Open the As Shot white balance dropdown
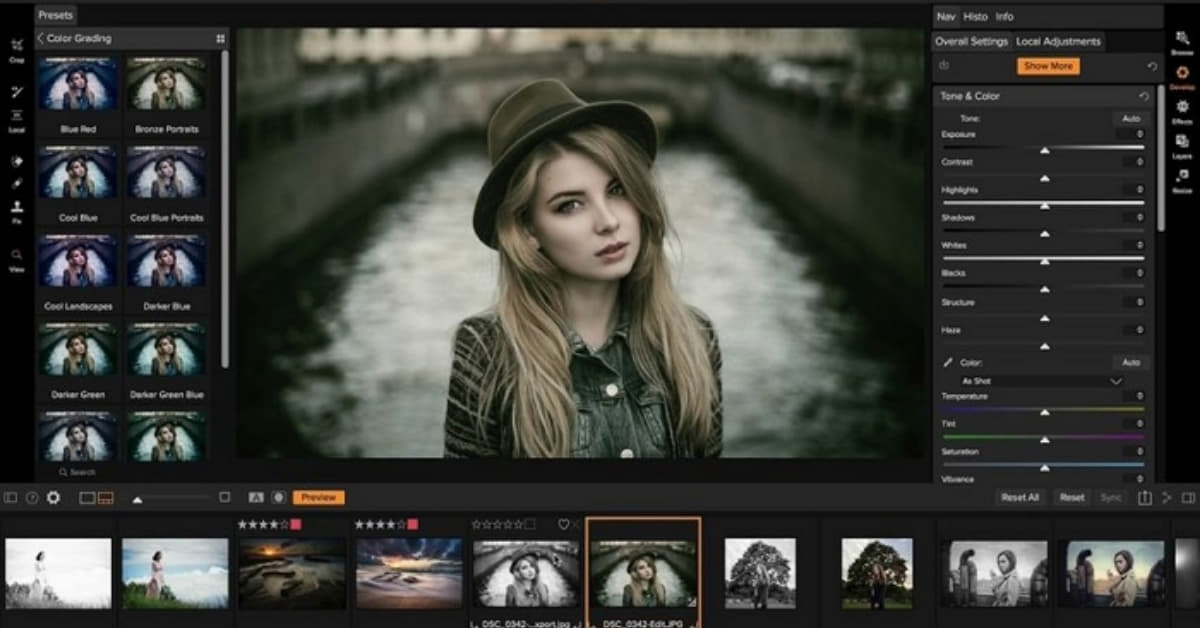Image resolution: width=1200 pixels, height=628 pixels. (x=1041, y=381)
